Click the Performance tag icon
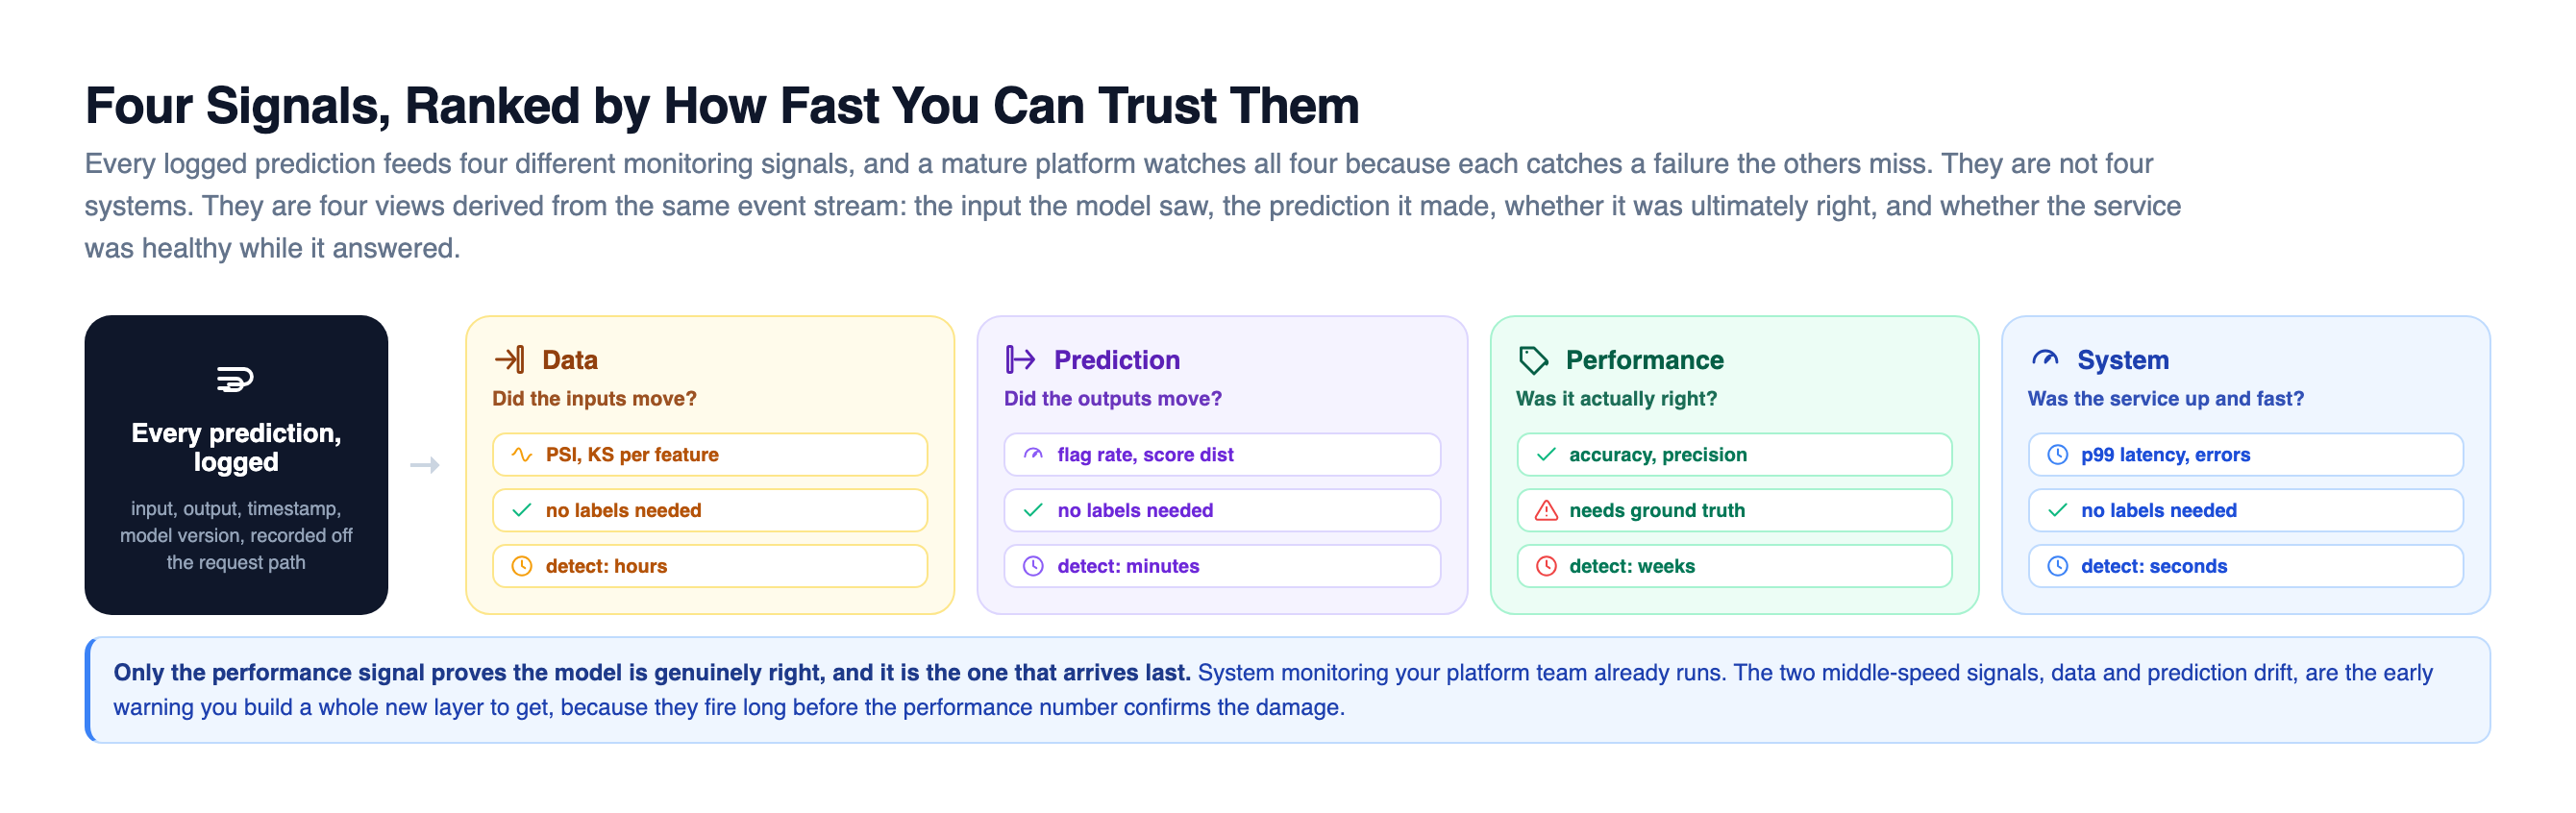Image resolution: width=2576 pixels, height=813 pixels. click(x=1533, y=360)
